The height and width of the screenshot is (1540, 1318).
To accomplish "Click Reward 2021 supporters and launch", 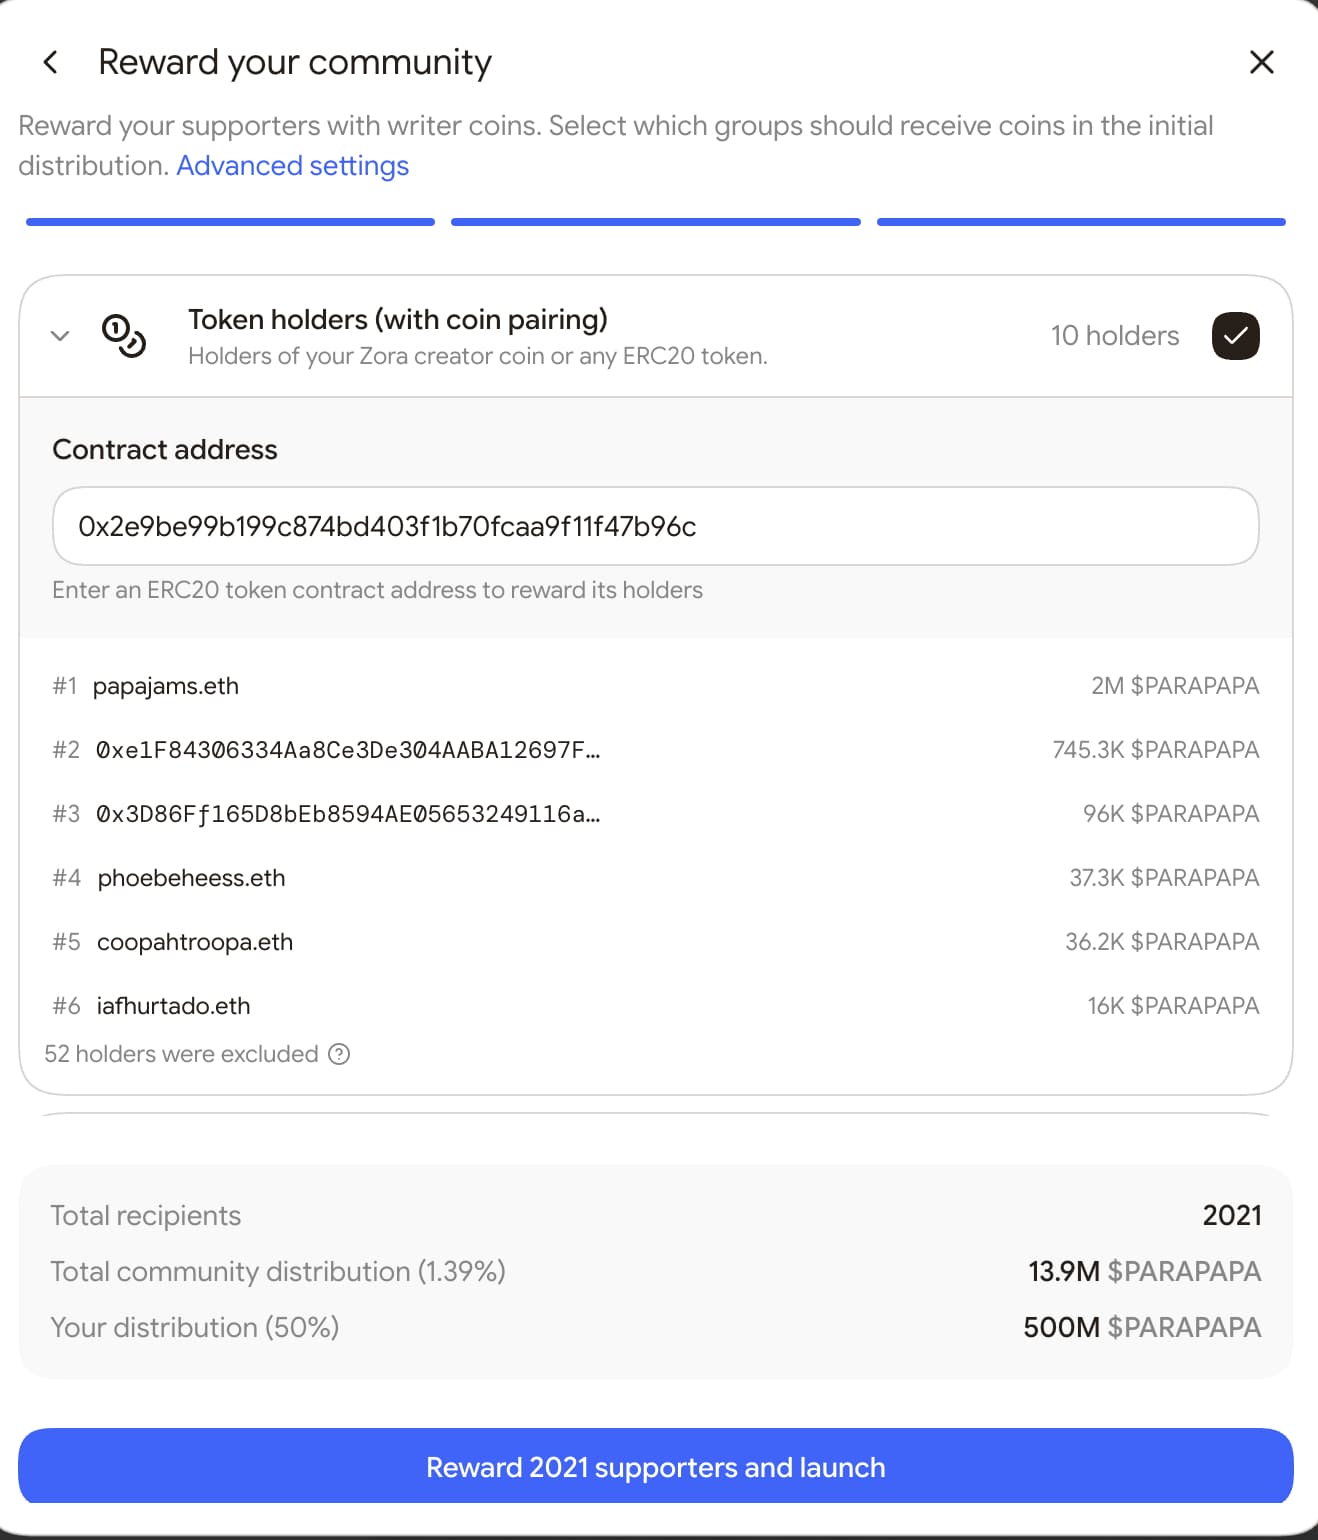I will 656,1467.
